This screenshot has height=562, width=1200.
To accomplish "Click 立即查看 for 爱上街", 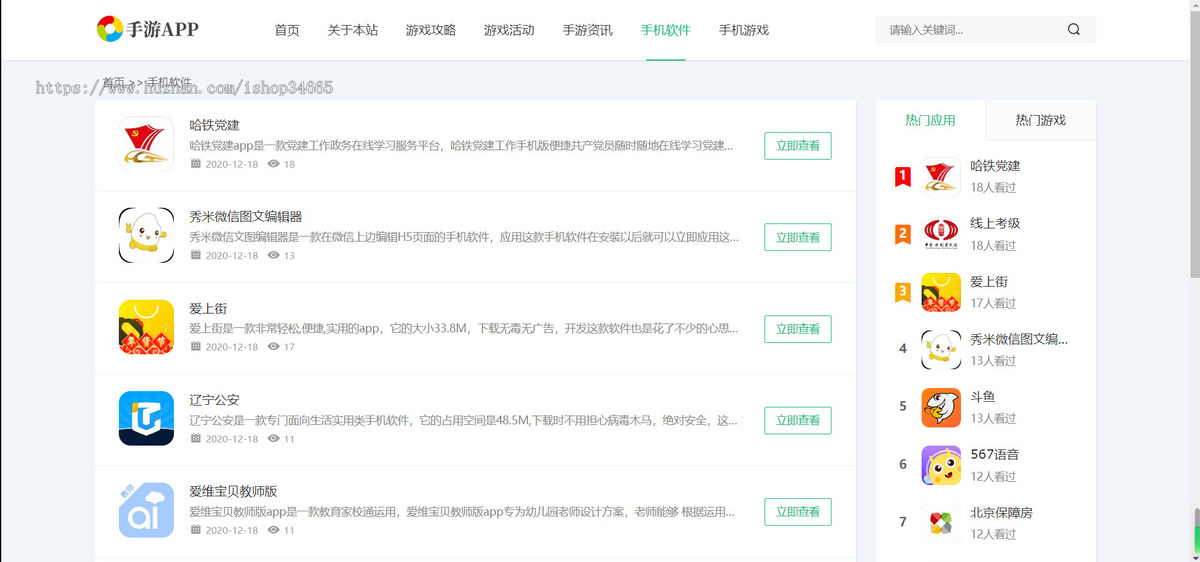I will click(798, 329).
